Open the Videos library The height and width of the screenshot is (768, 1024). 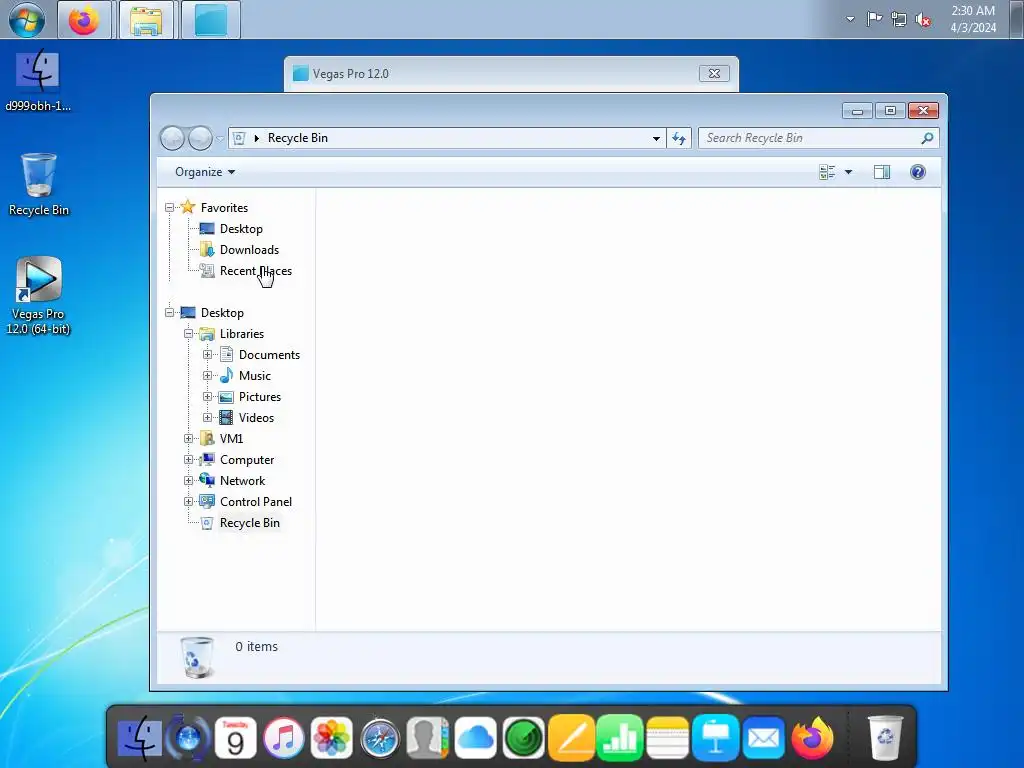(x=256, y=417)
